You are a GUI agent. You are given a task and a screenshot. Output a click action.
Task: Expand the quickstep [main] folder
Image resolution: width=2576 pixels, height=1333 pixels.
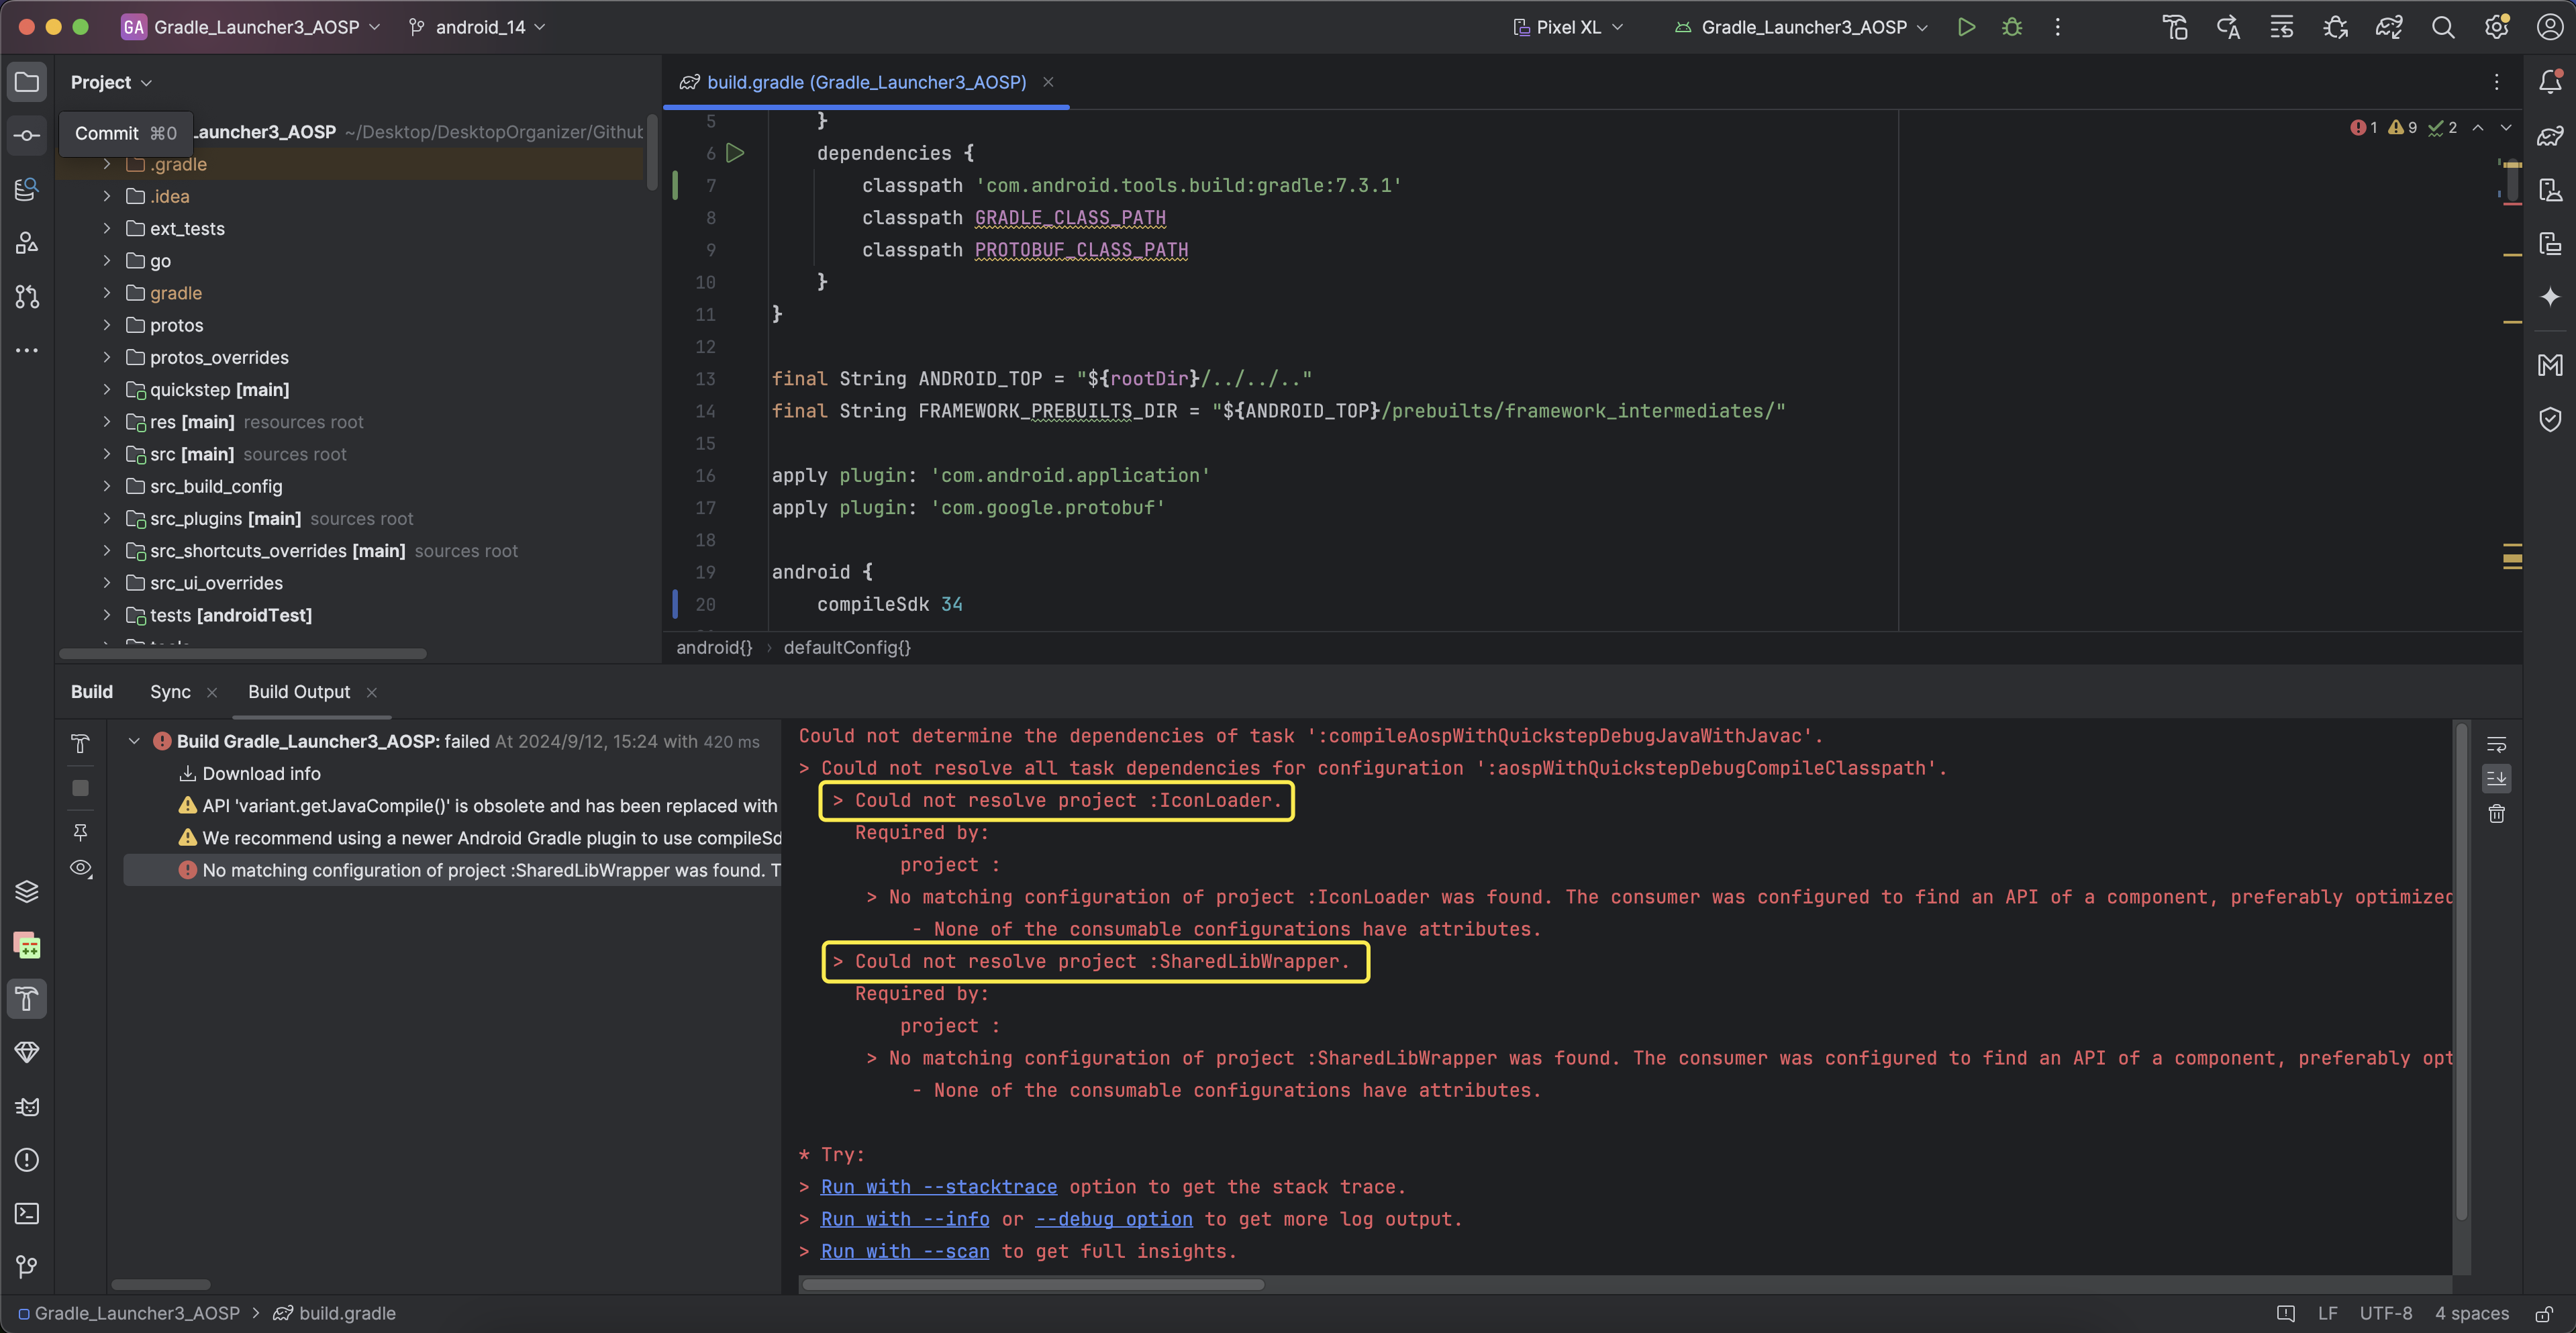(107, 389)
